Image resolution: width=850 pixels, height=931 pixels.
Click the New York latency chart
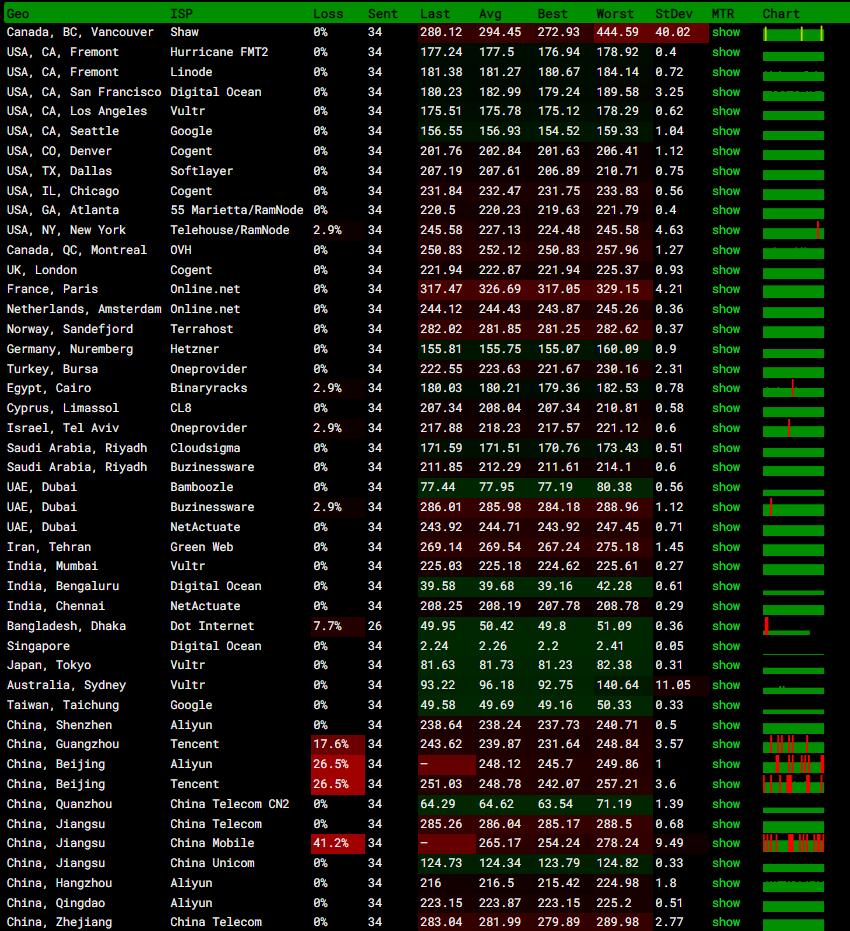(x=794, y=231)
